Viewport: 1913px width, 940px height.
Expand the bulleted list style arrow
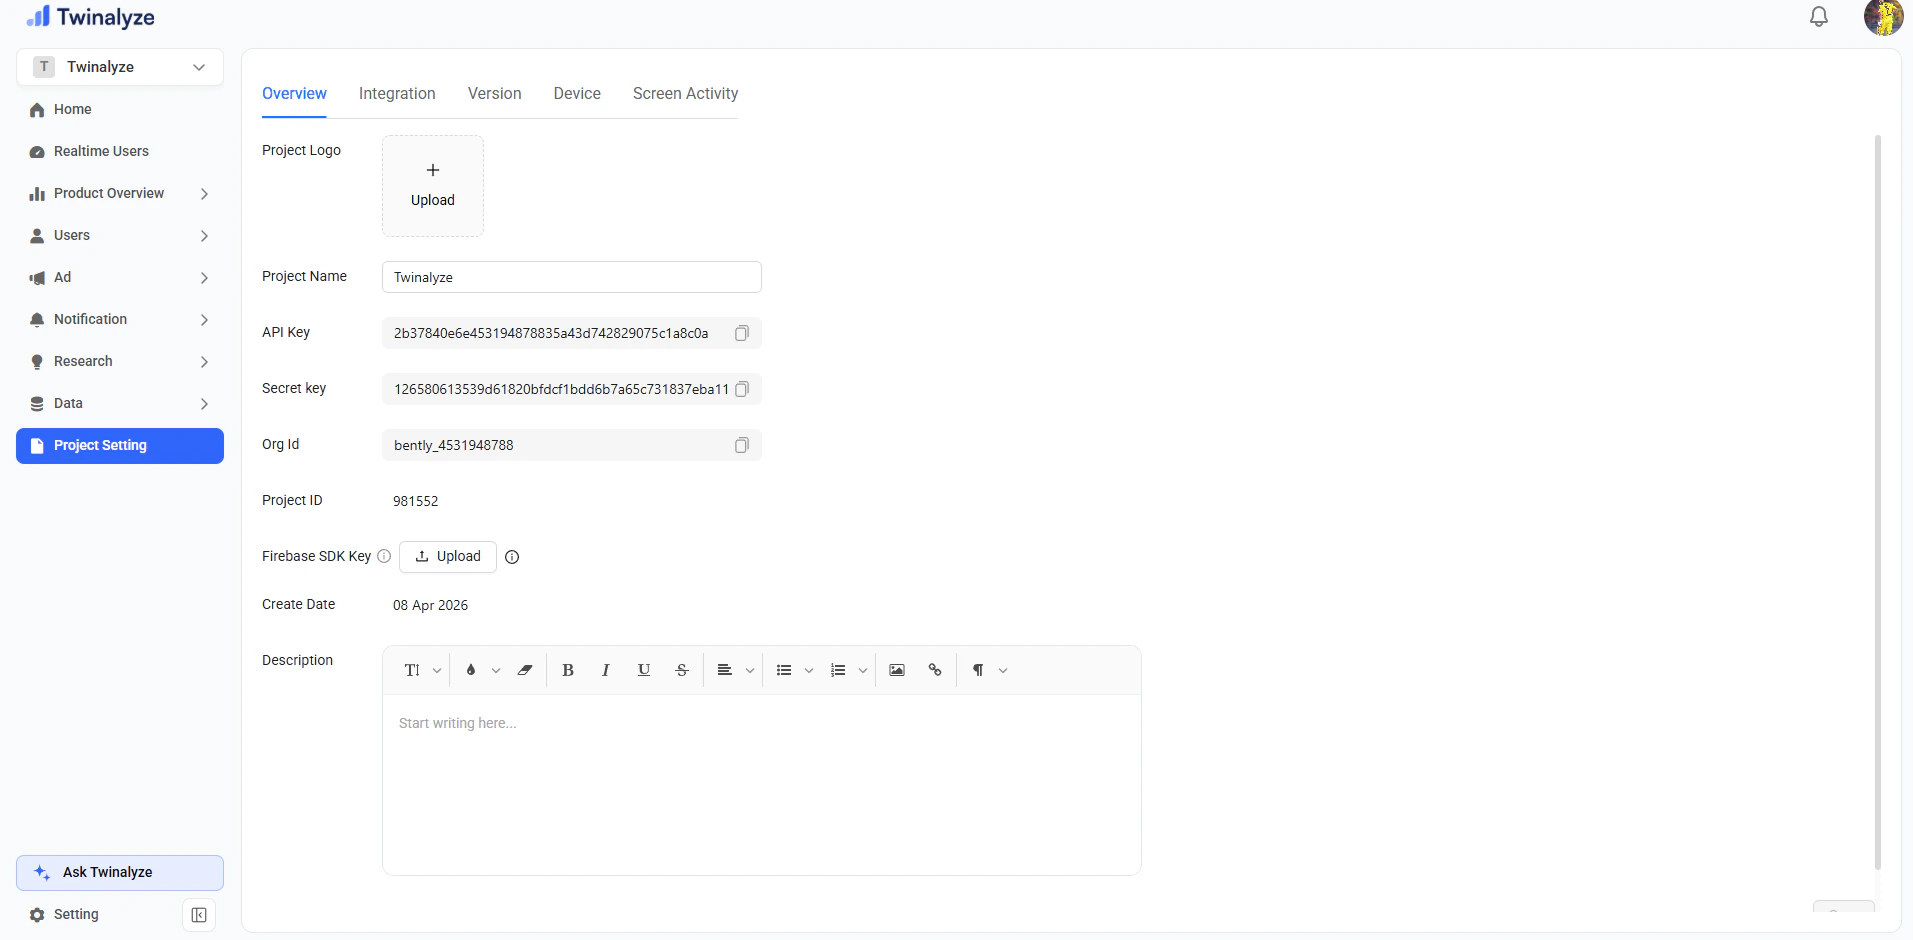click(x=809, y=671)
